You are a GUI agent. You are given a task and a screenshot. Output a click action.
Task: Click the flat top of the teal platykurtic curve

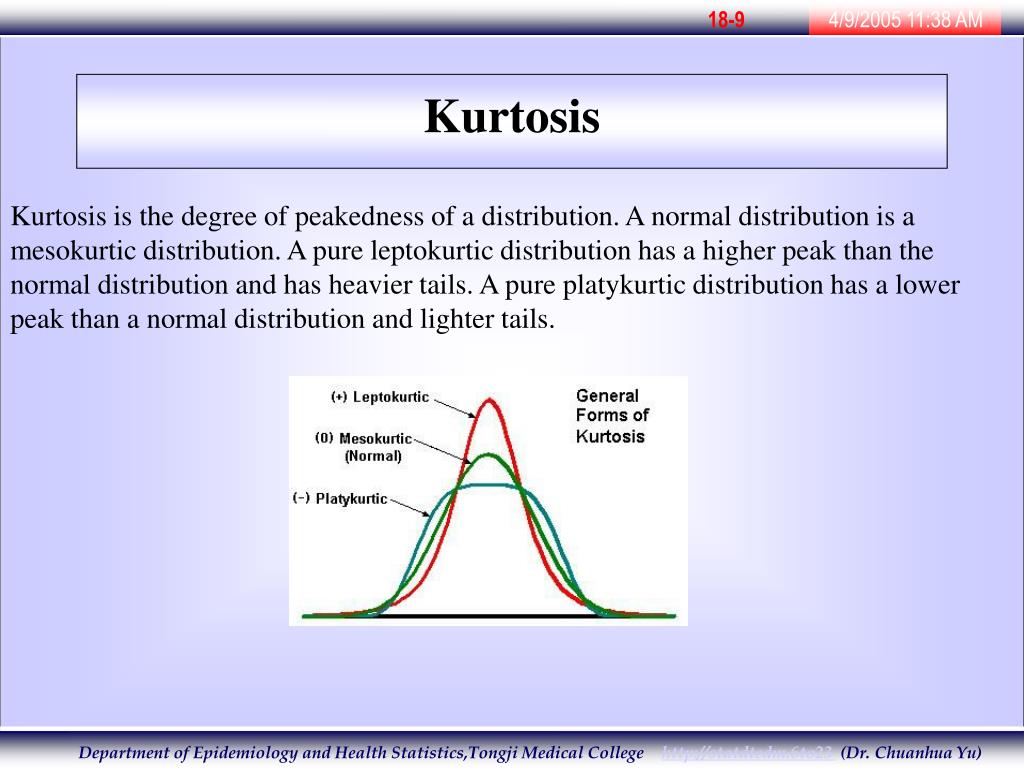488,485
